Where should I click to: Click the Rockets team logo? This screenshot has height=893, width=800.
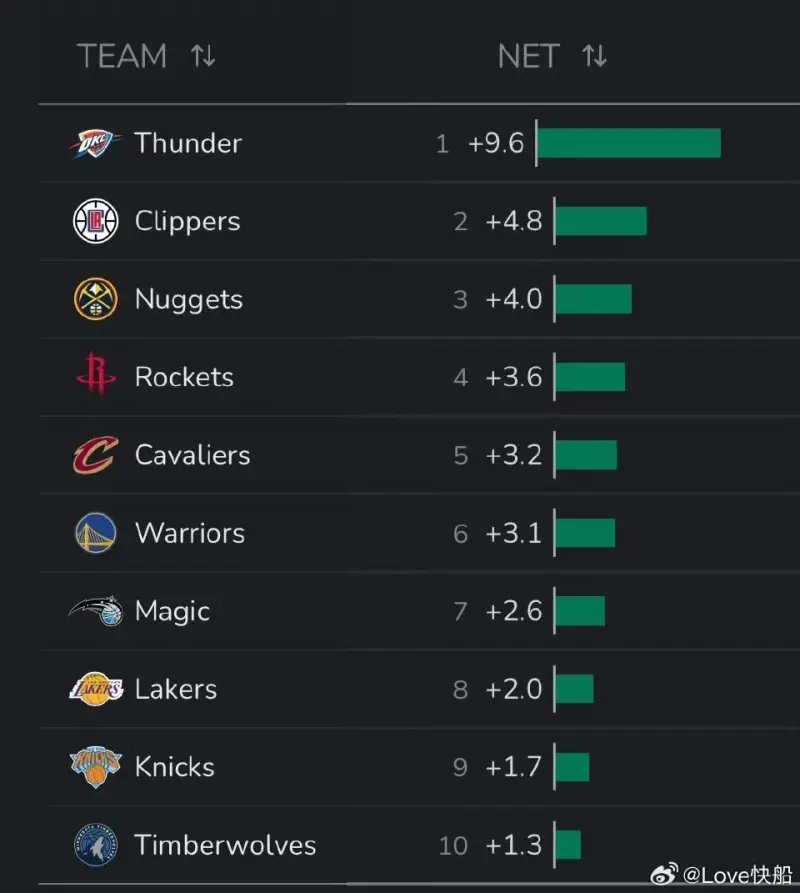pyautogui.click(x=96, y=377)
